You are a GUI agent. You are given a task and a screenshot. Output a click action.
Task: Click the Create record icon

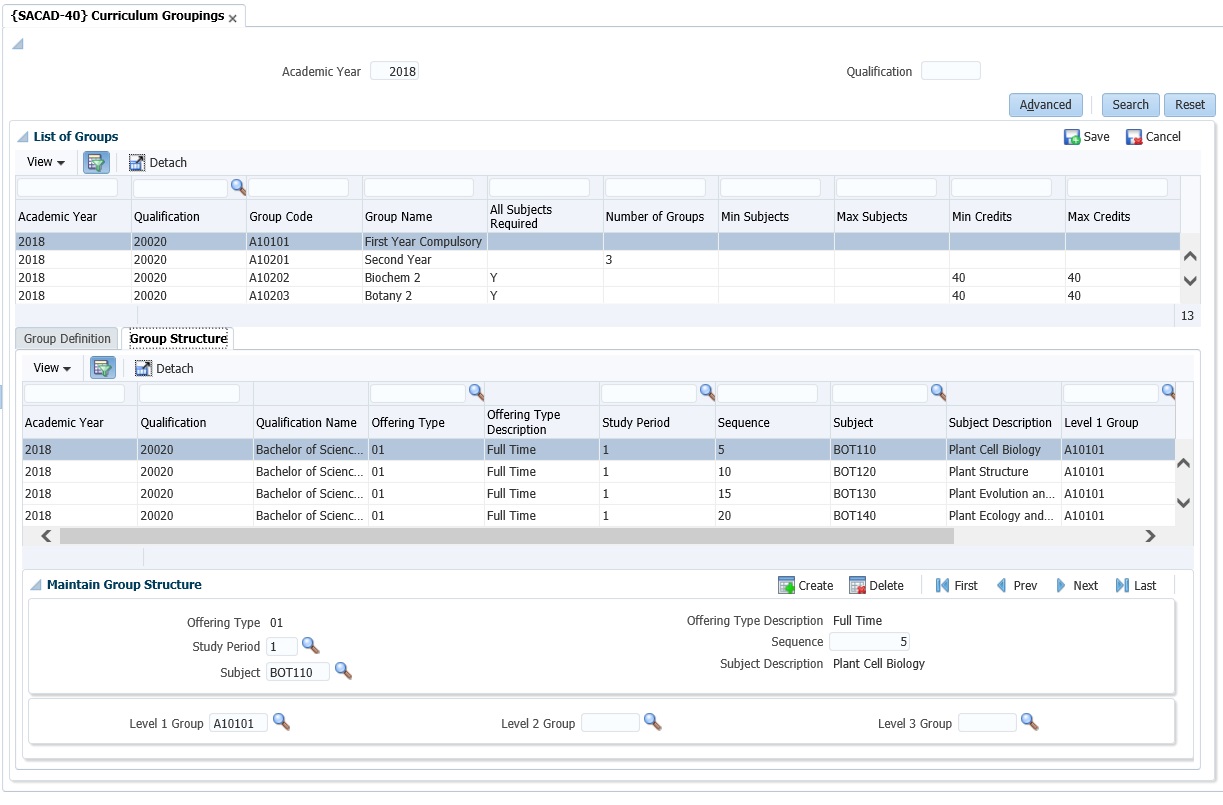point(787,586)
